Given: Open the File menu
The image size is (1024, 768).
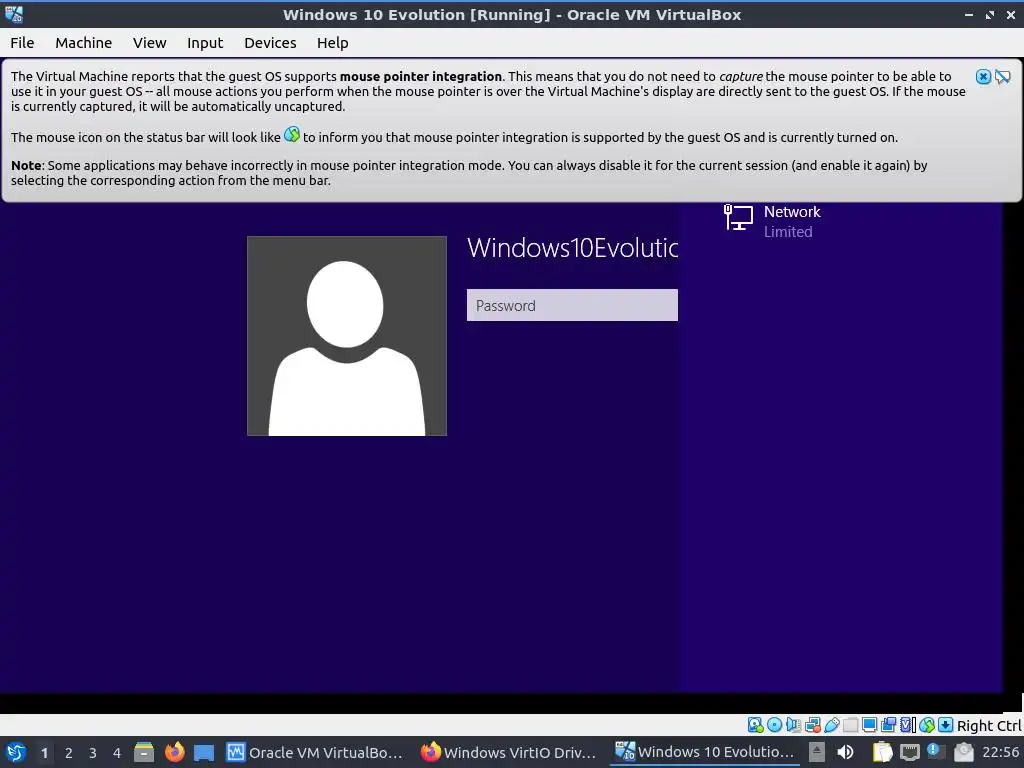Looking at the screenshot, I should (22, 42).
